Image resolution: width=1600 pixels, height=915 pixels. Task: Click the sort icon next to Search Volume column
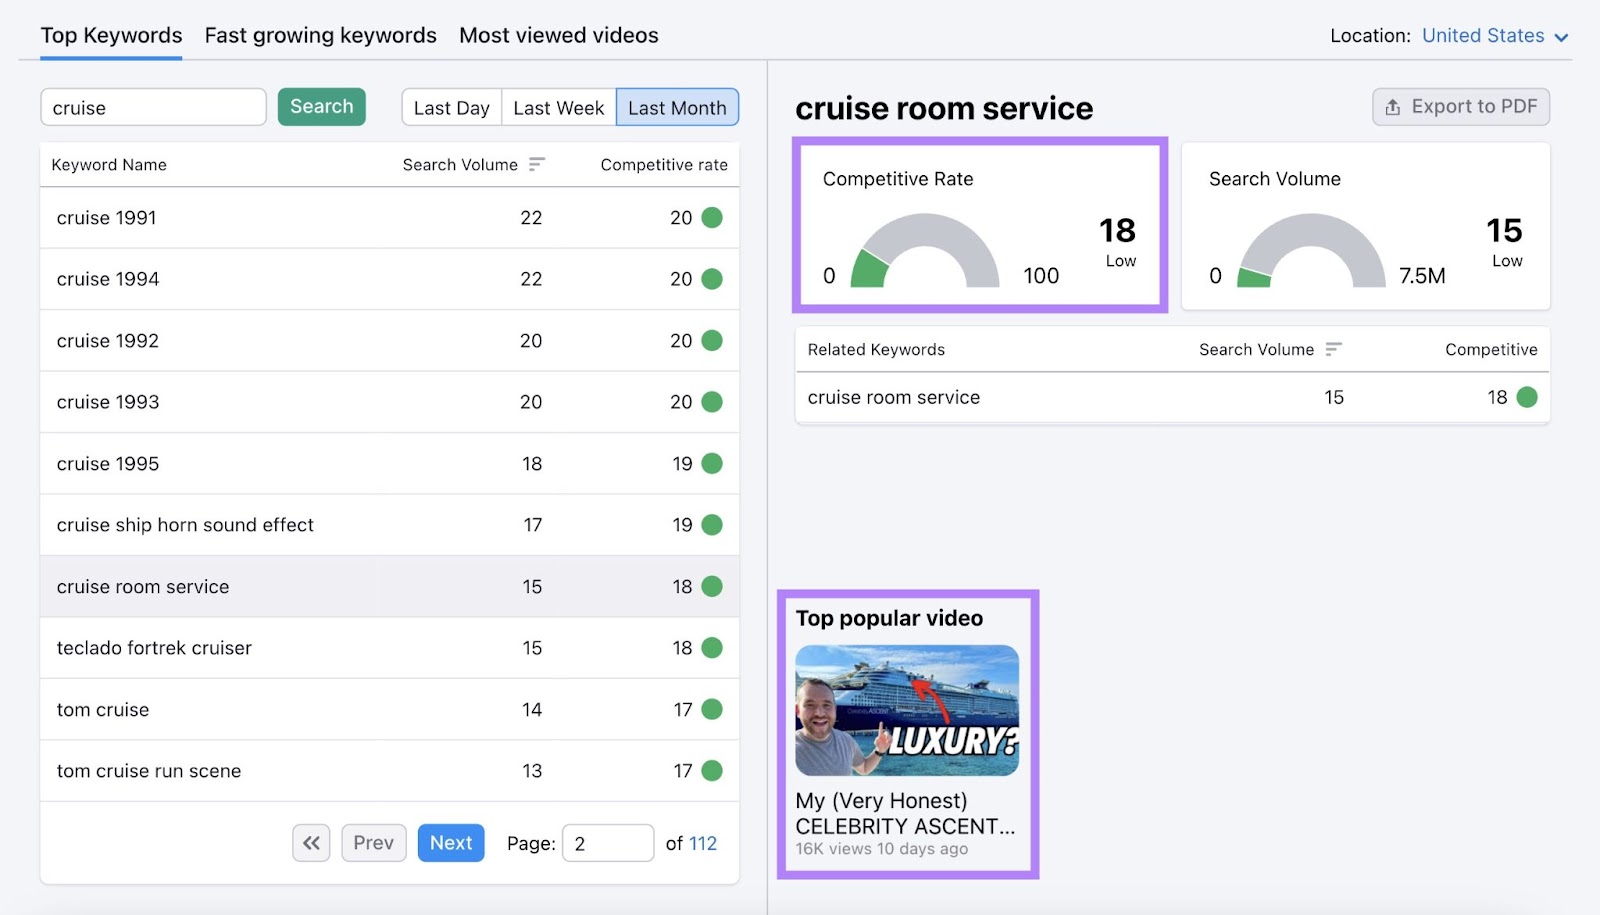(x=537, y=164)
